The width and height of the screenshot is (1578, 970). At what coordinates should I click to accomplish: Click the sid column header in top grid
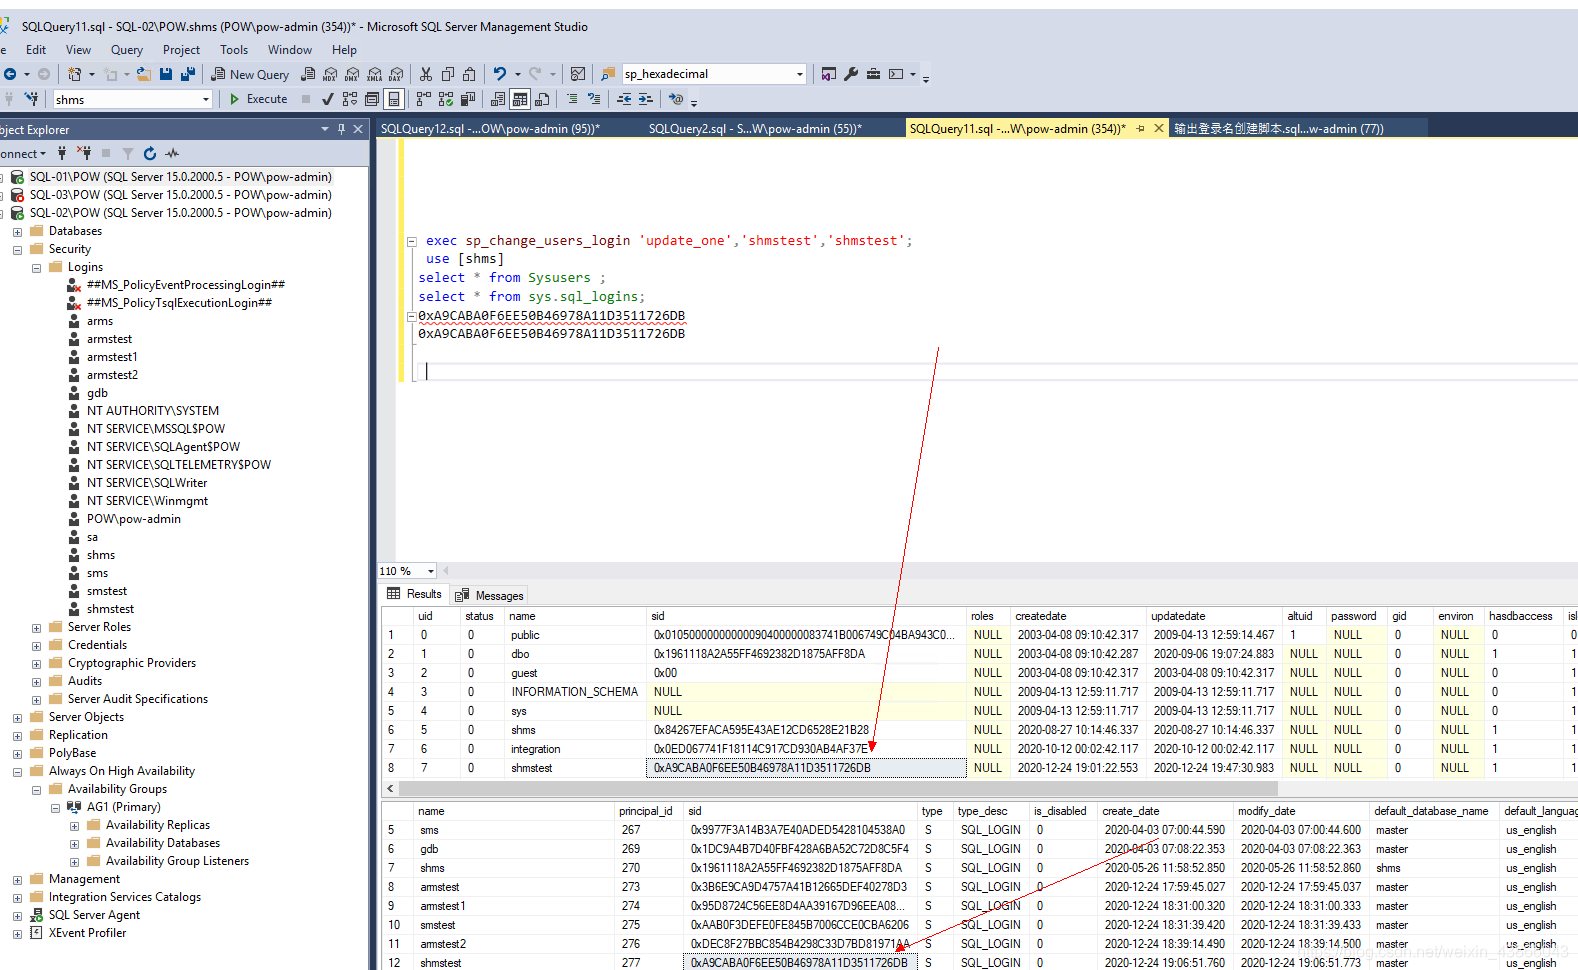805,616
